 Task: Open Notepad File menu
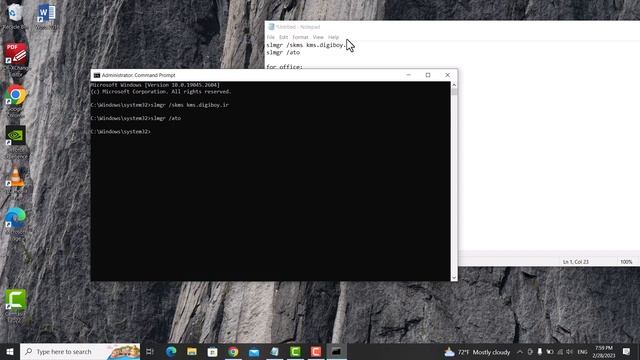271,37
